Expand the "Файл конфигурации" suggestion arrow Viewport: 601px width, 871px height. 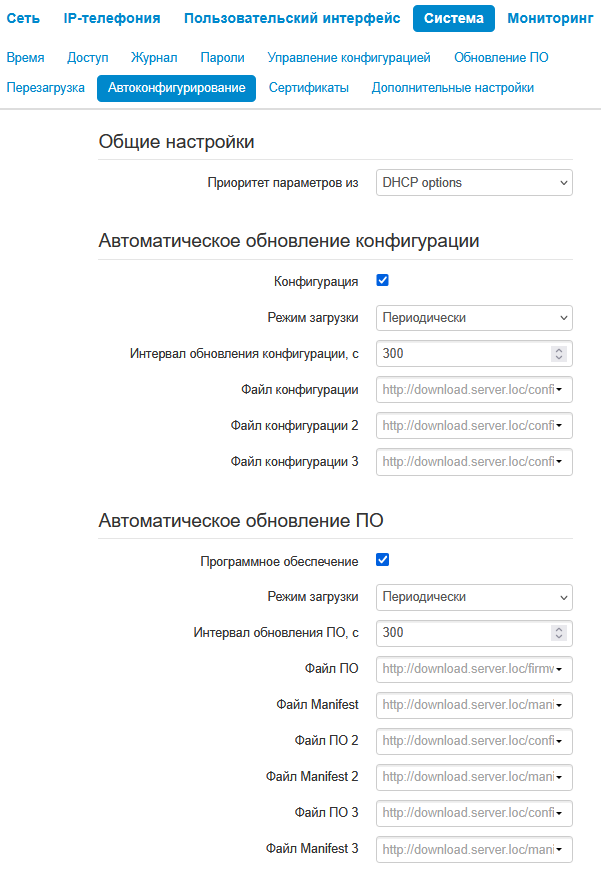559,390
